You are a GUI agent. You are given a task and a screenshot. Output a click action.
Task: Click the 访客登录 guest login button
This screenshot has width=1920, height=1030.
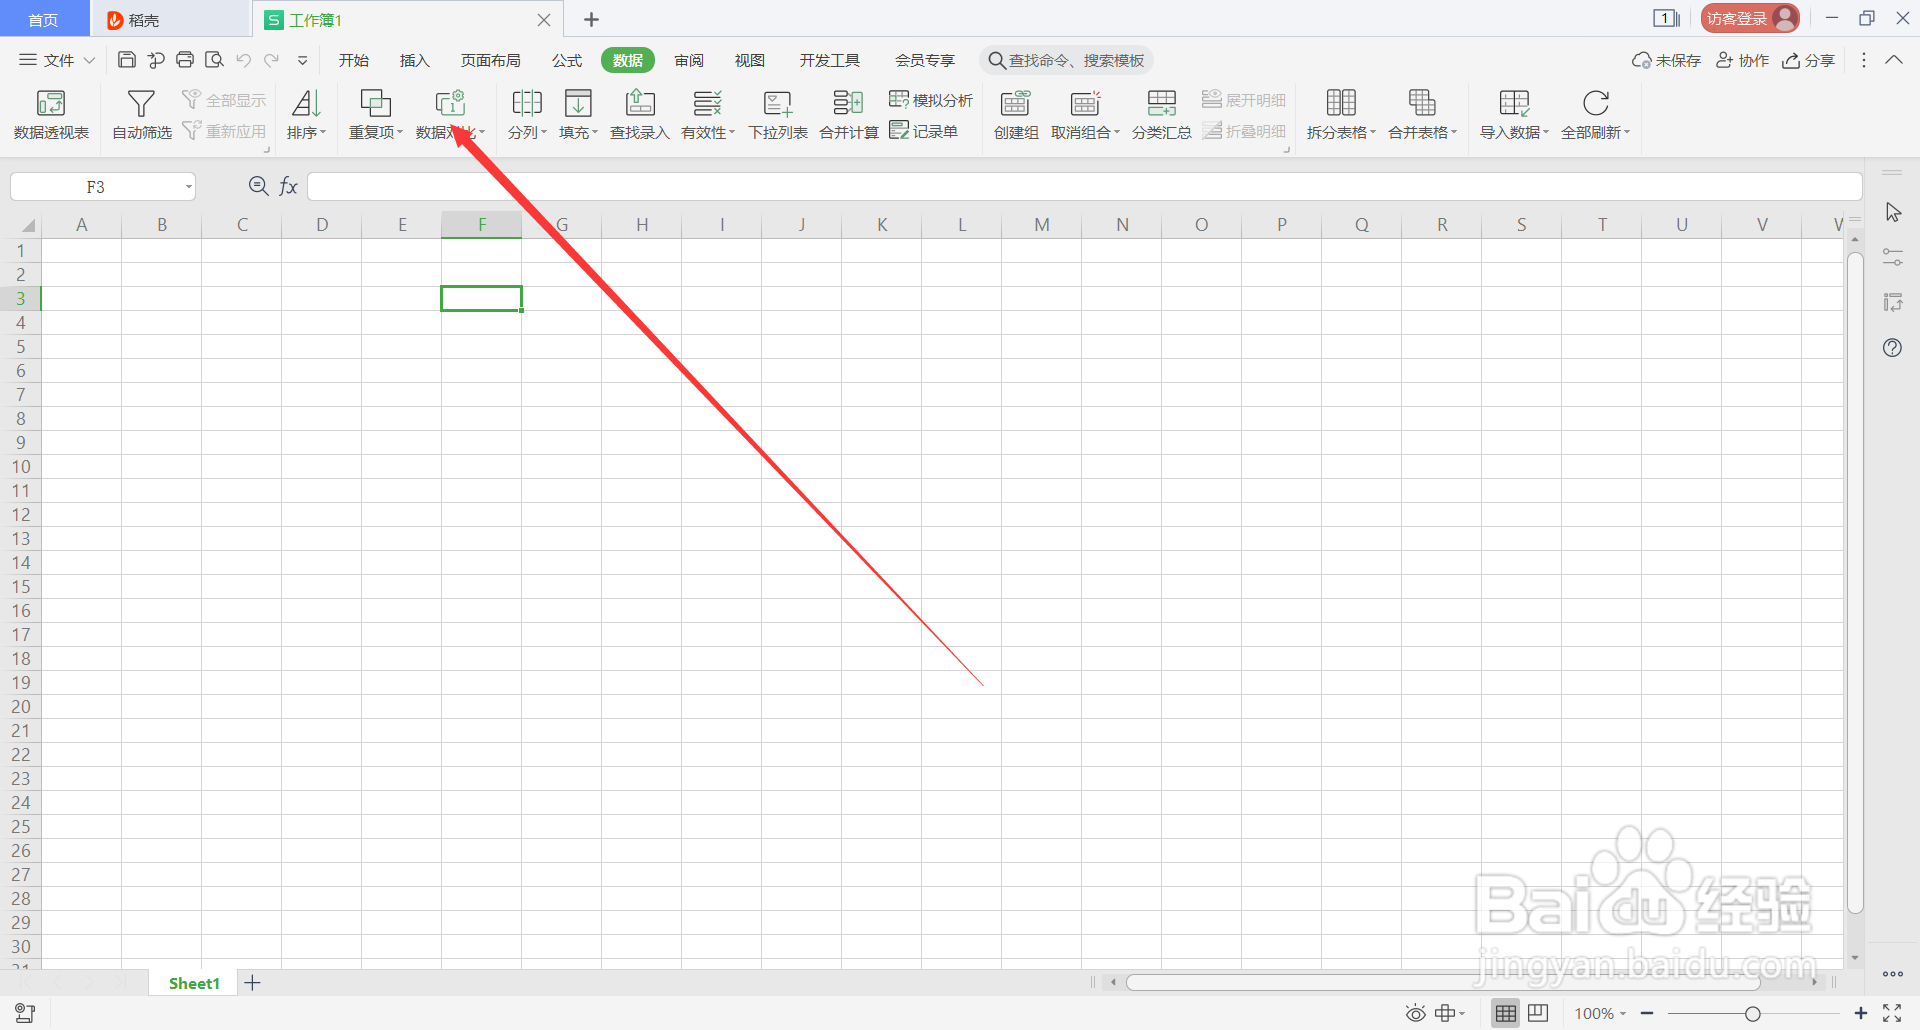pyautogui.click(x=1751, y=18)
